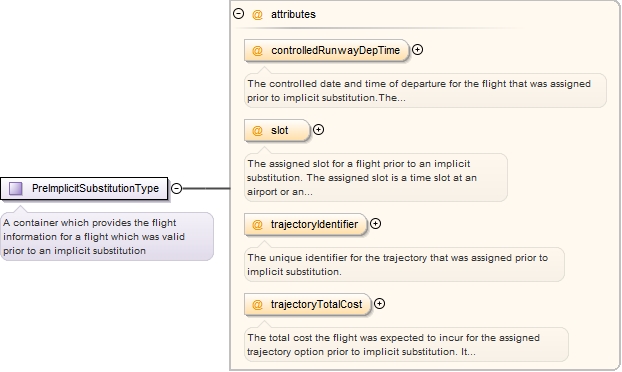Click the @ icon beside attributes header
This screenshot has width=622, height=372.
point(257,15)
